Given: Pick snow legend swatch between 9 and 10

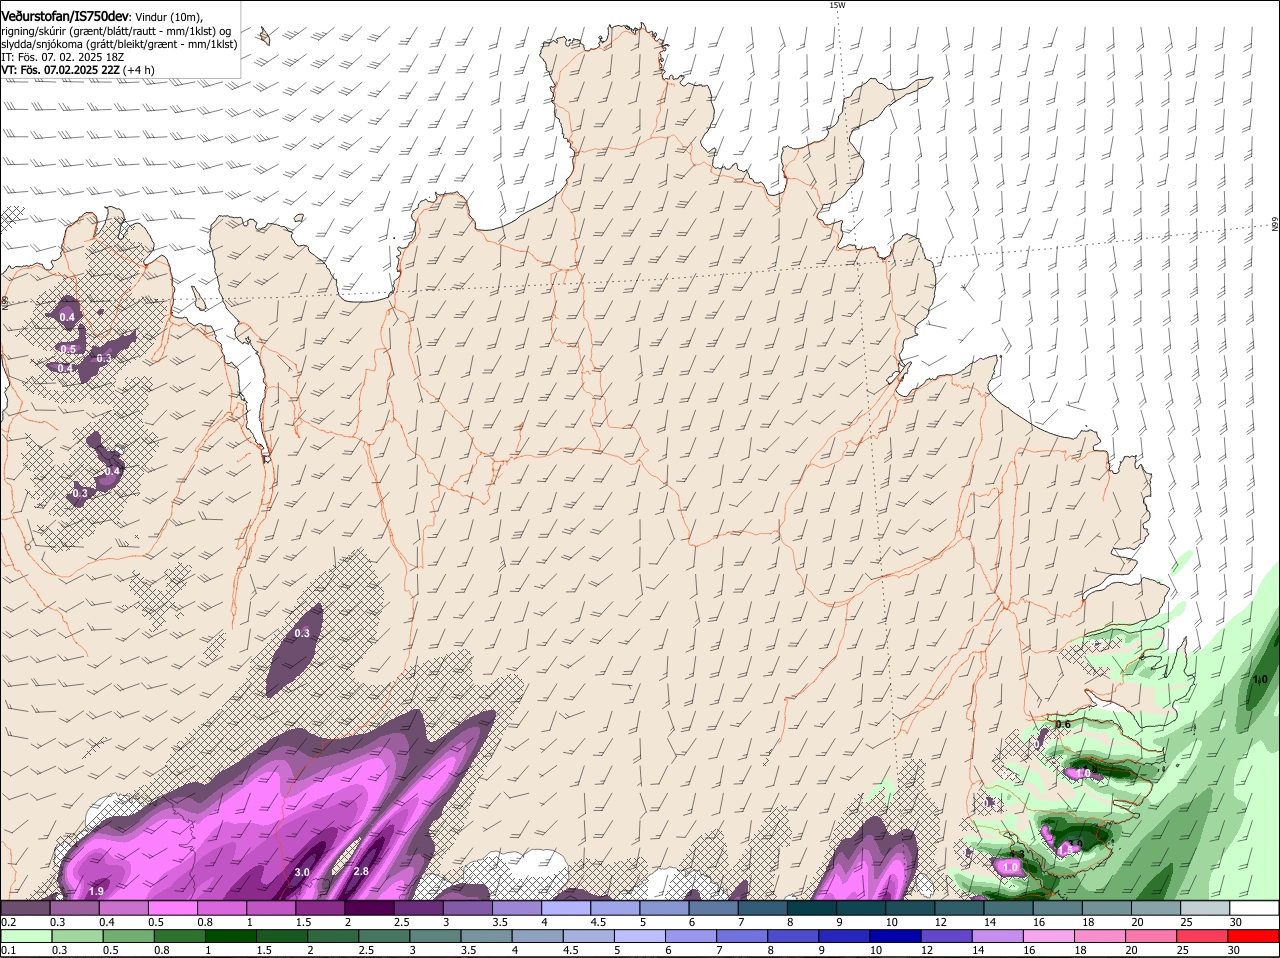Looking at the screenshot, I should [x=861, y=908].
